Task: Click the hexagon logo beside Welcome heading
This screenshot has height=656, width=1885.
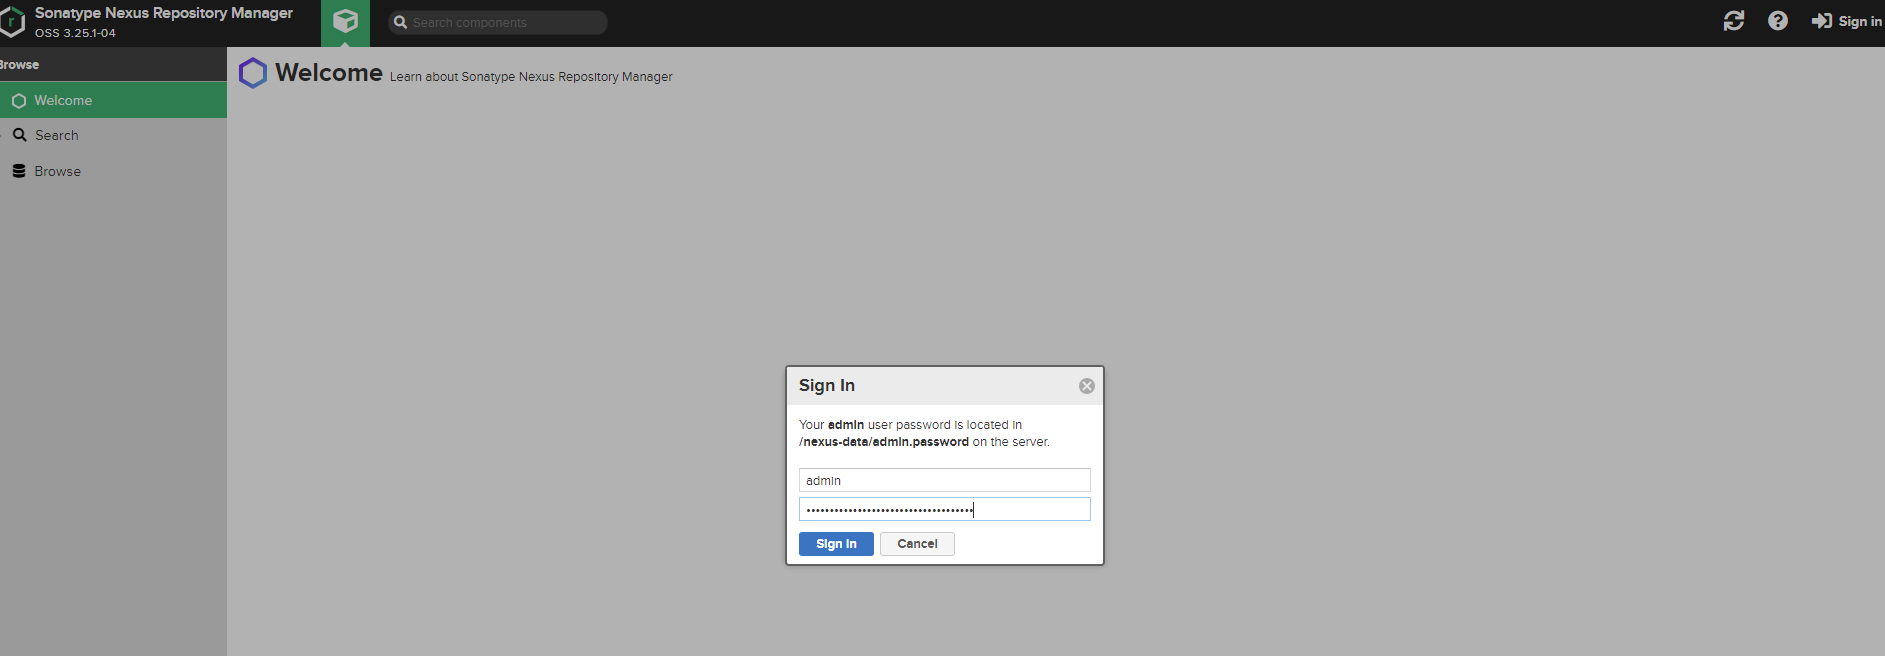Action: [x=253, y=73]
